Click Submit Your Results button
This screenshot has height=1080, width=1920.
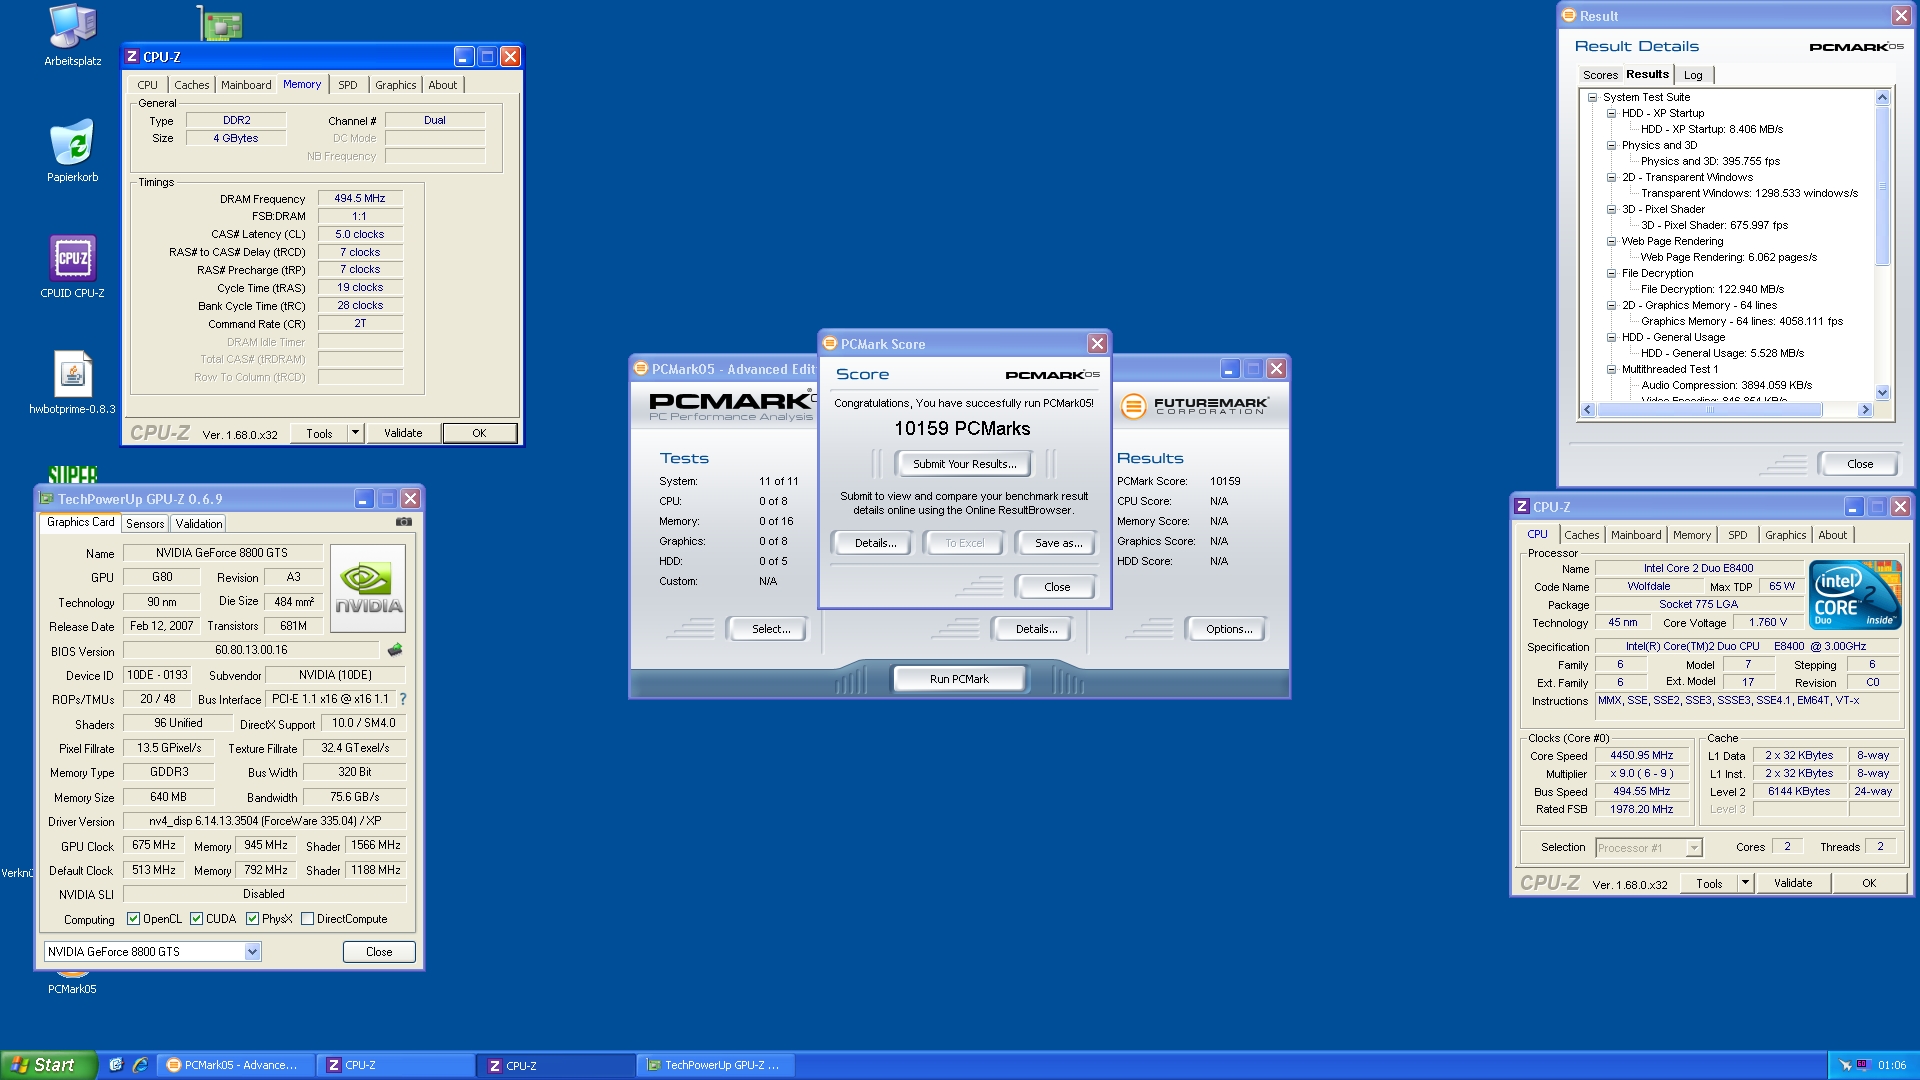[964, 464]
